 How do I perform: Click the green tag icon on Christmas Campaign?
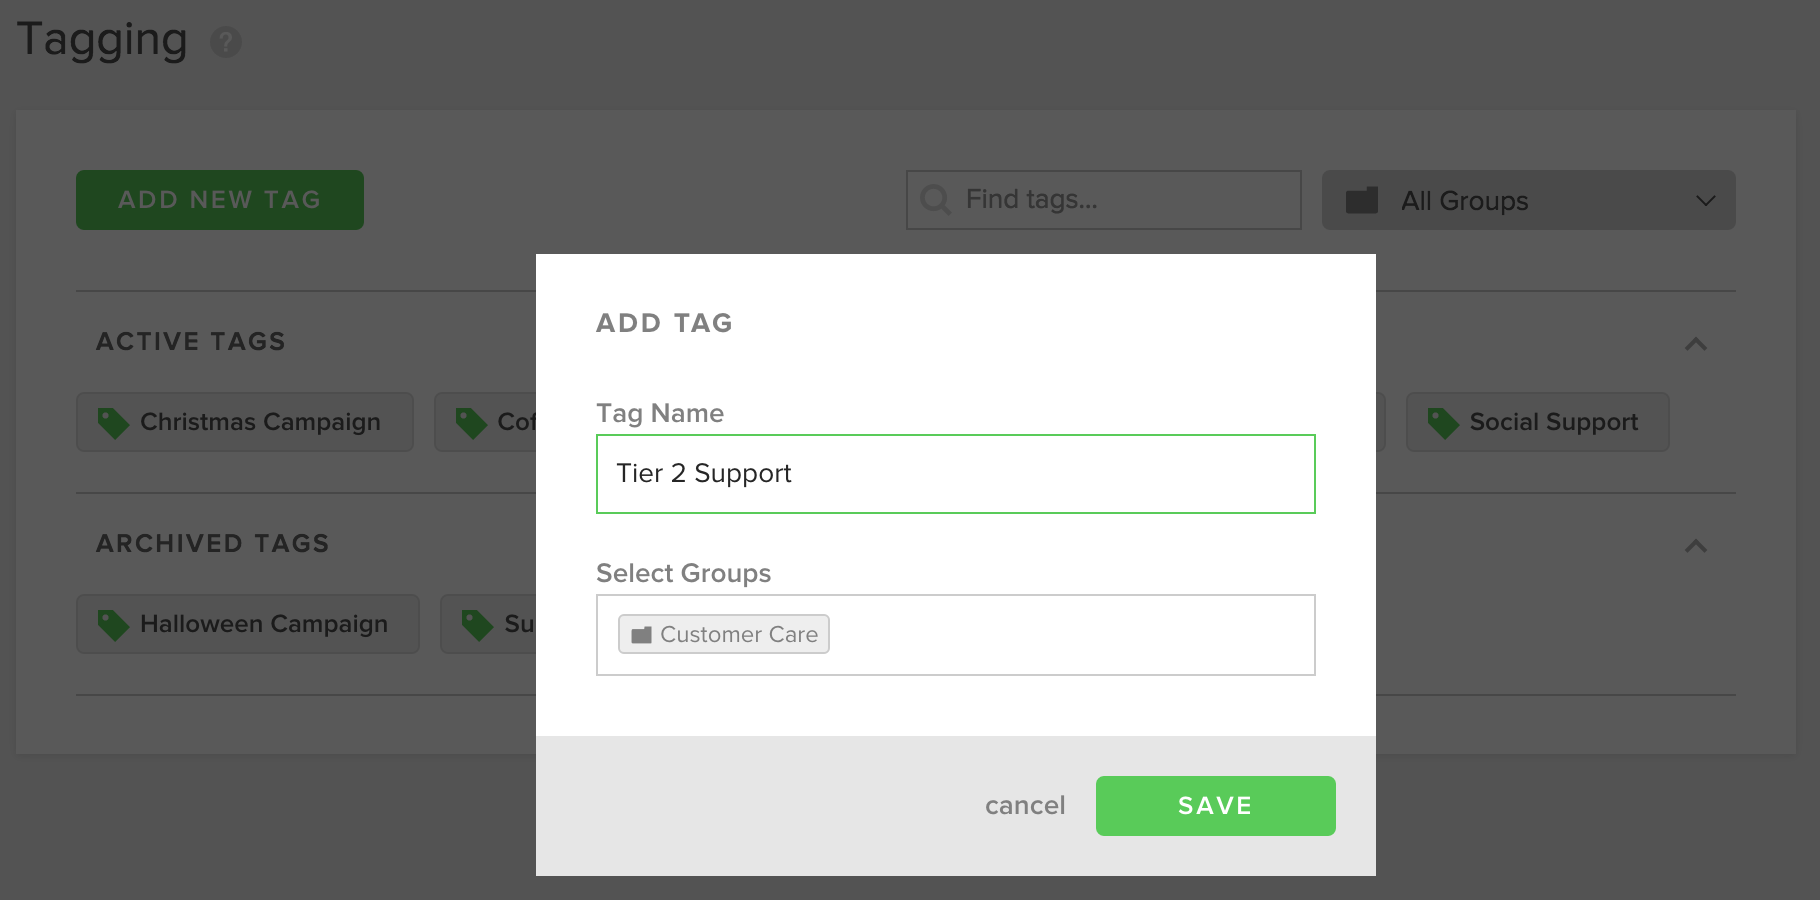113,423
